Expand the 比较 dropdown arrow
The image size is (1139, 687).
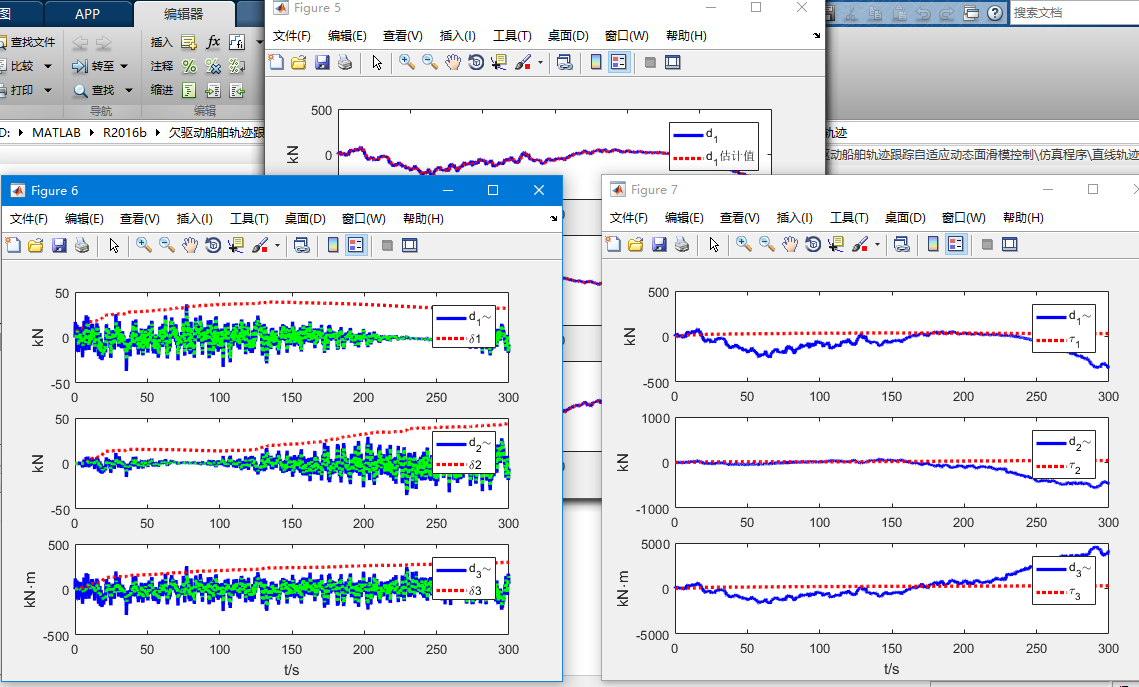pos(48,66)
